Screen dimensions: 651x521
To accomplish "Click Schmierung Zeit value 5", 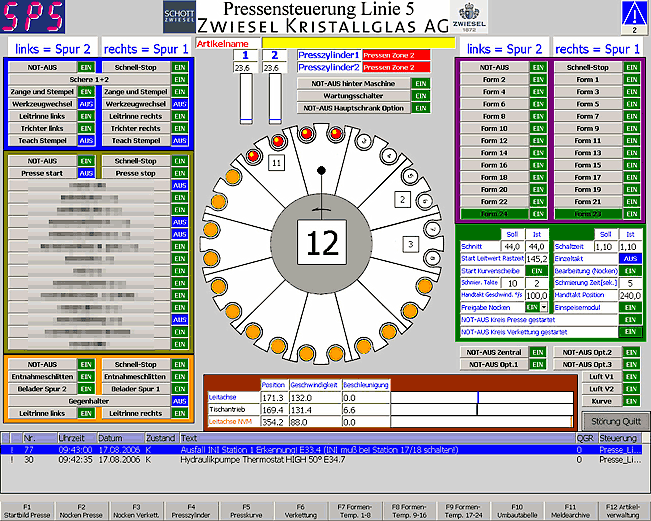I will pyautogui.click(x=630, y=283).
